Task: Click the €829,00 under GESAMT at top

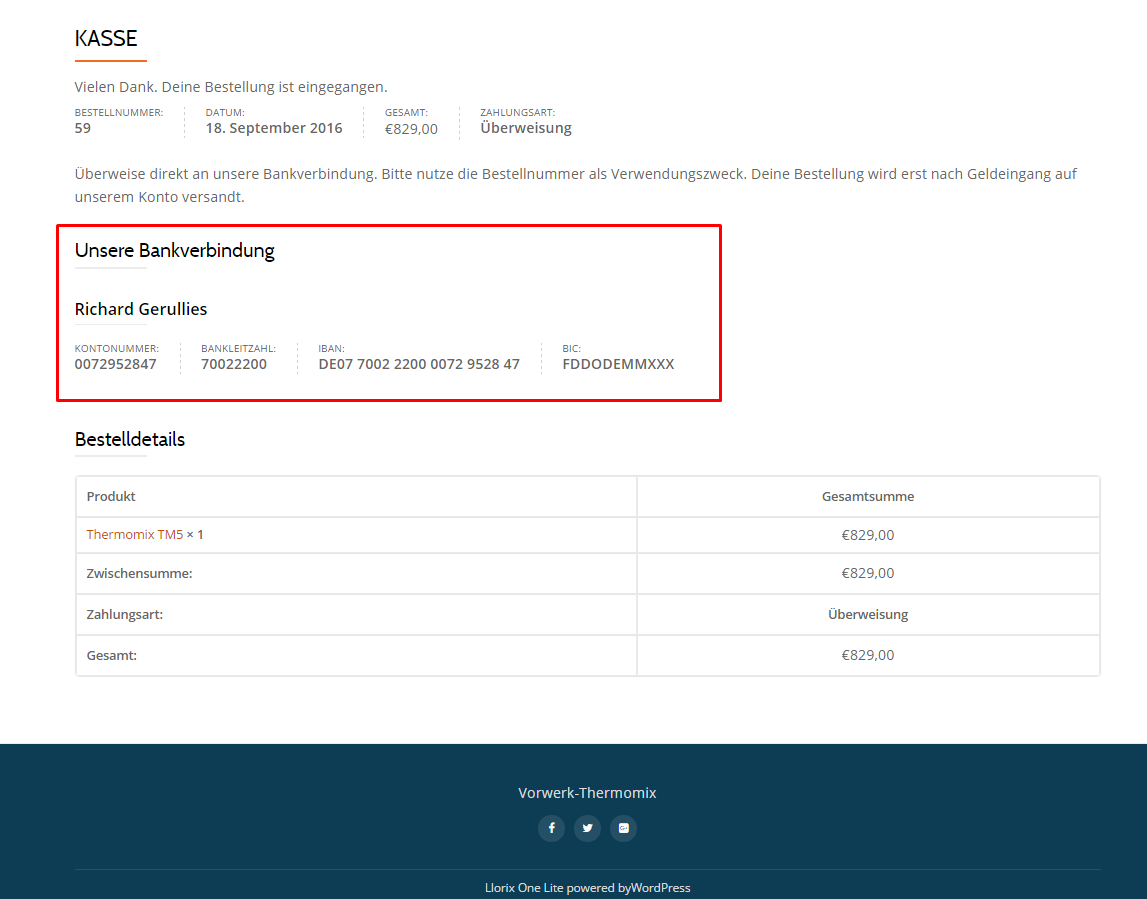Action: (x=411, y=129)
